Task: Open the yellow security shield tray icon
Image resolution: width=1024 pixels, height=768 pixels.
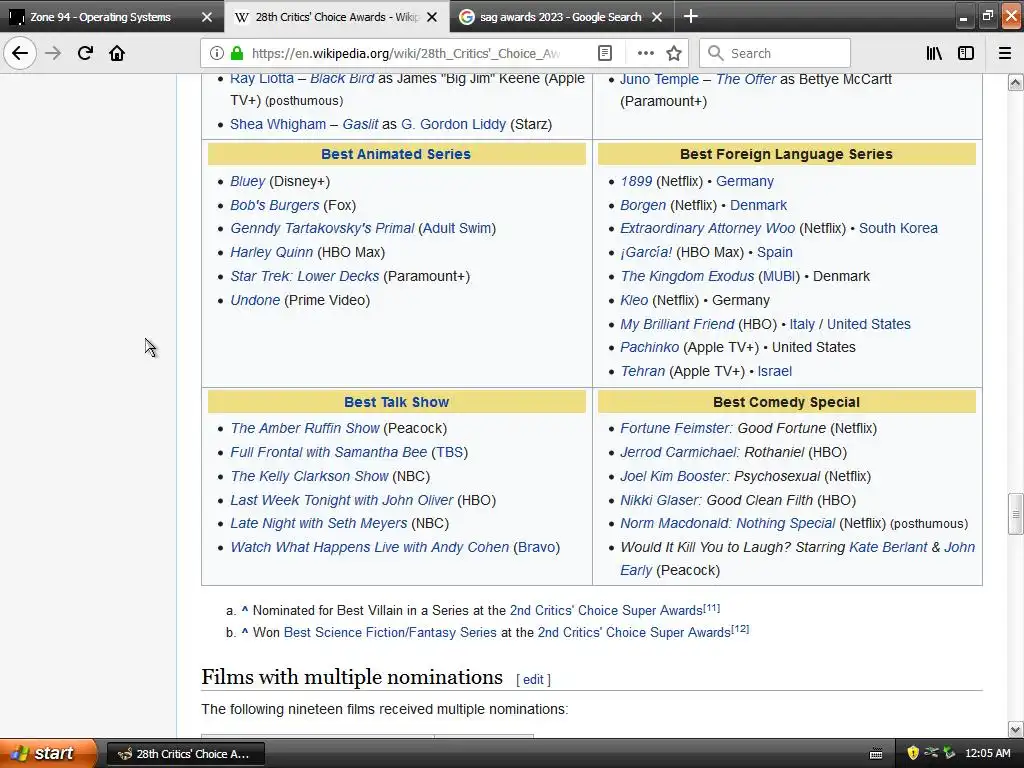Action: (x=913, y=754)
